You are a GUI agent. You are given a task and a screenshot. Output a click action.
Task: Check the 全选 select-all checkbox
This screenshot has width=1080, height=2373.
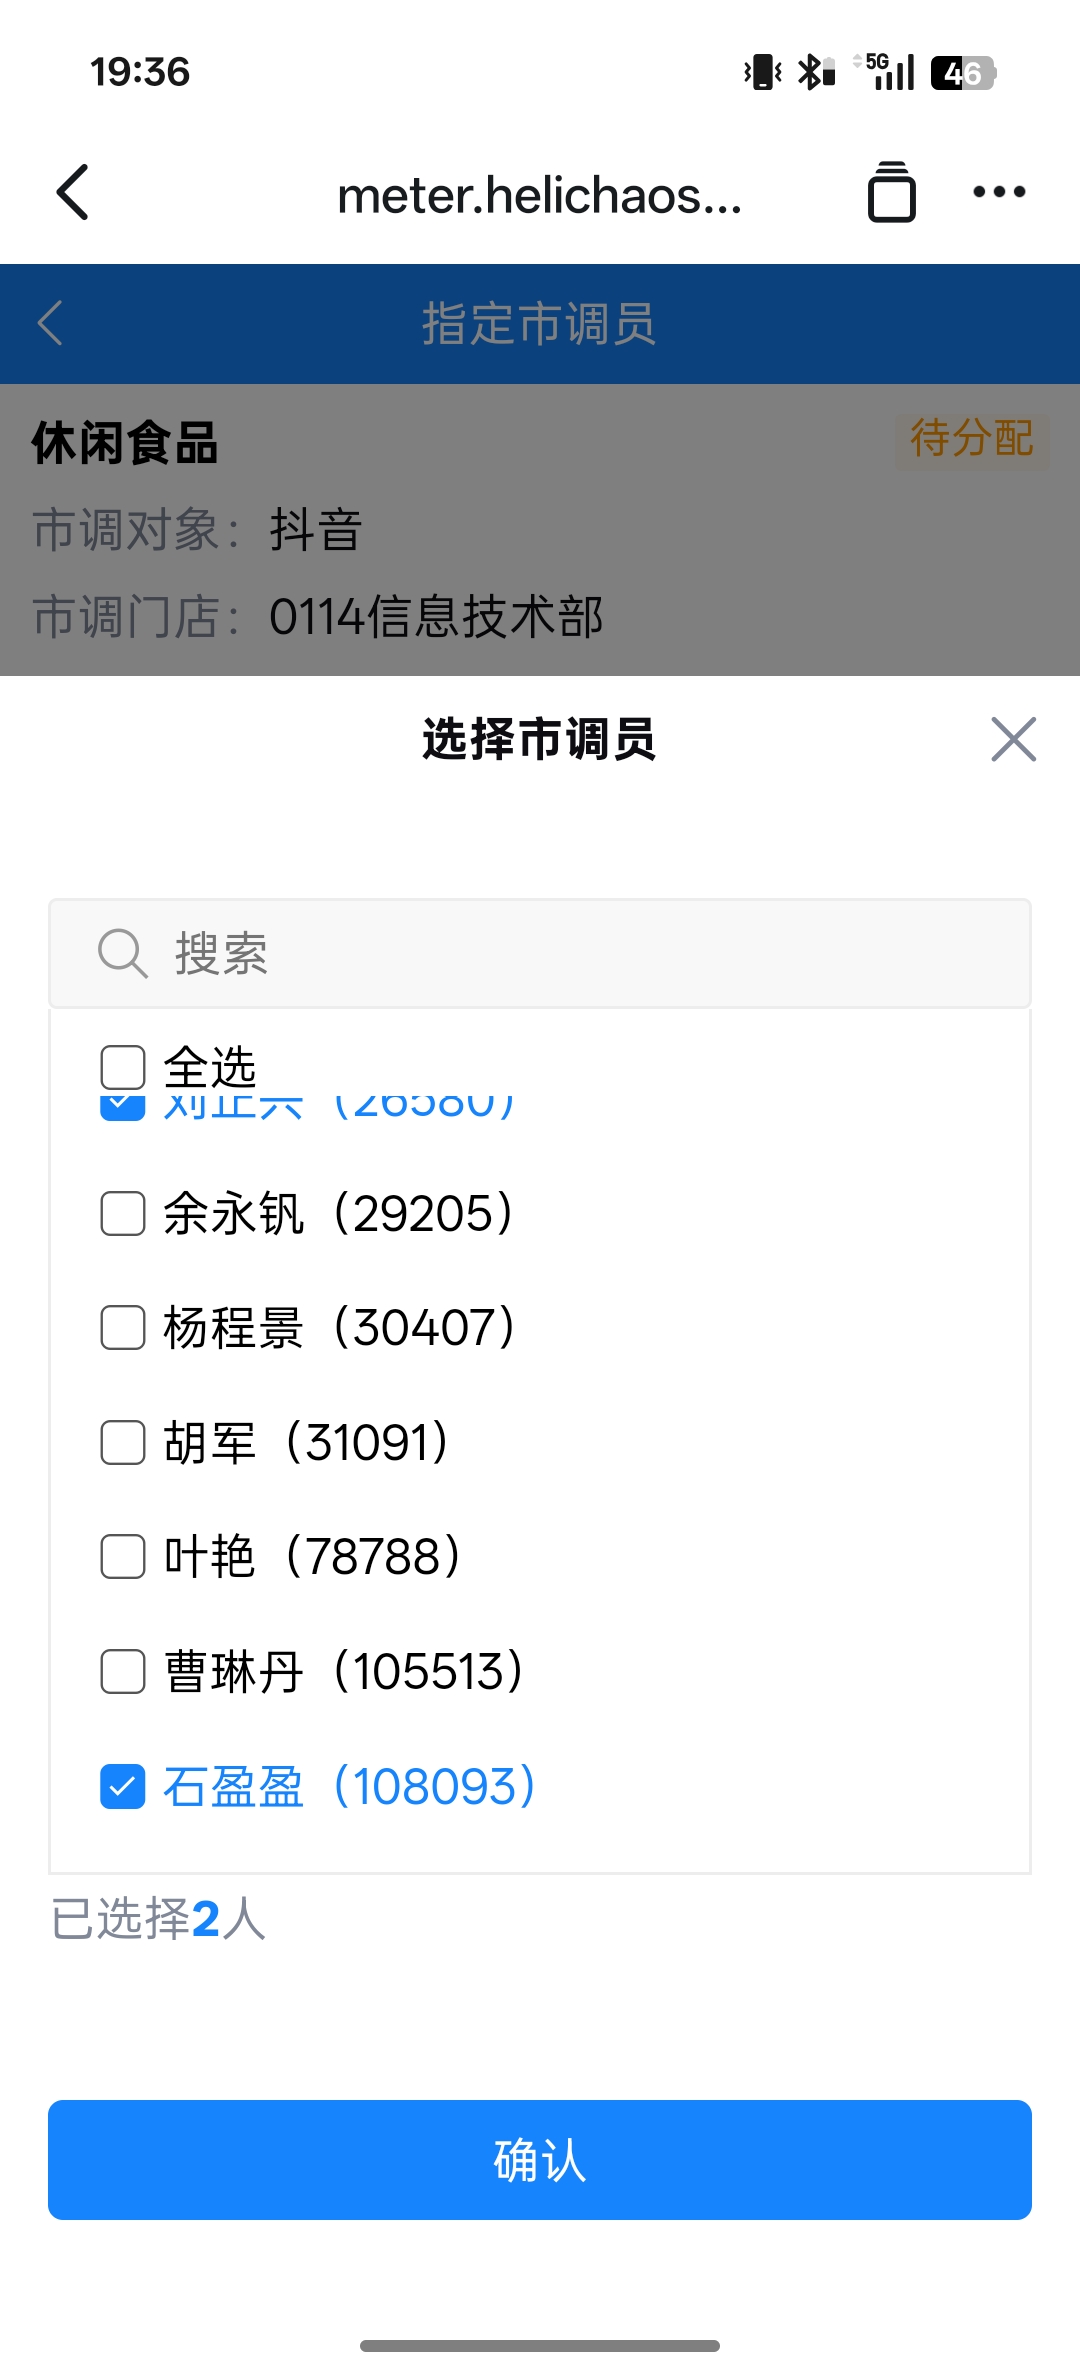tap(123, 1067)
